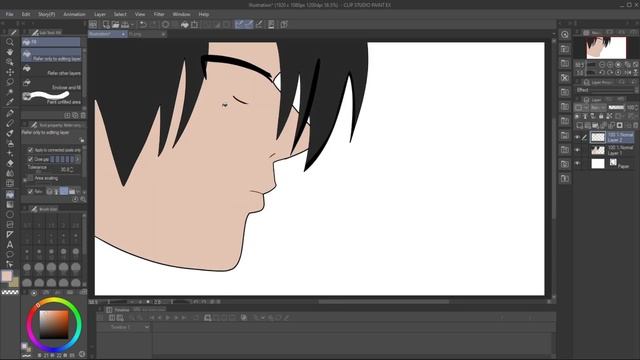Click the Layer 2 thumbnail
Image resolution: width=640 pixels, height=360 pixels.
coord(598,138)
